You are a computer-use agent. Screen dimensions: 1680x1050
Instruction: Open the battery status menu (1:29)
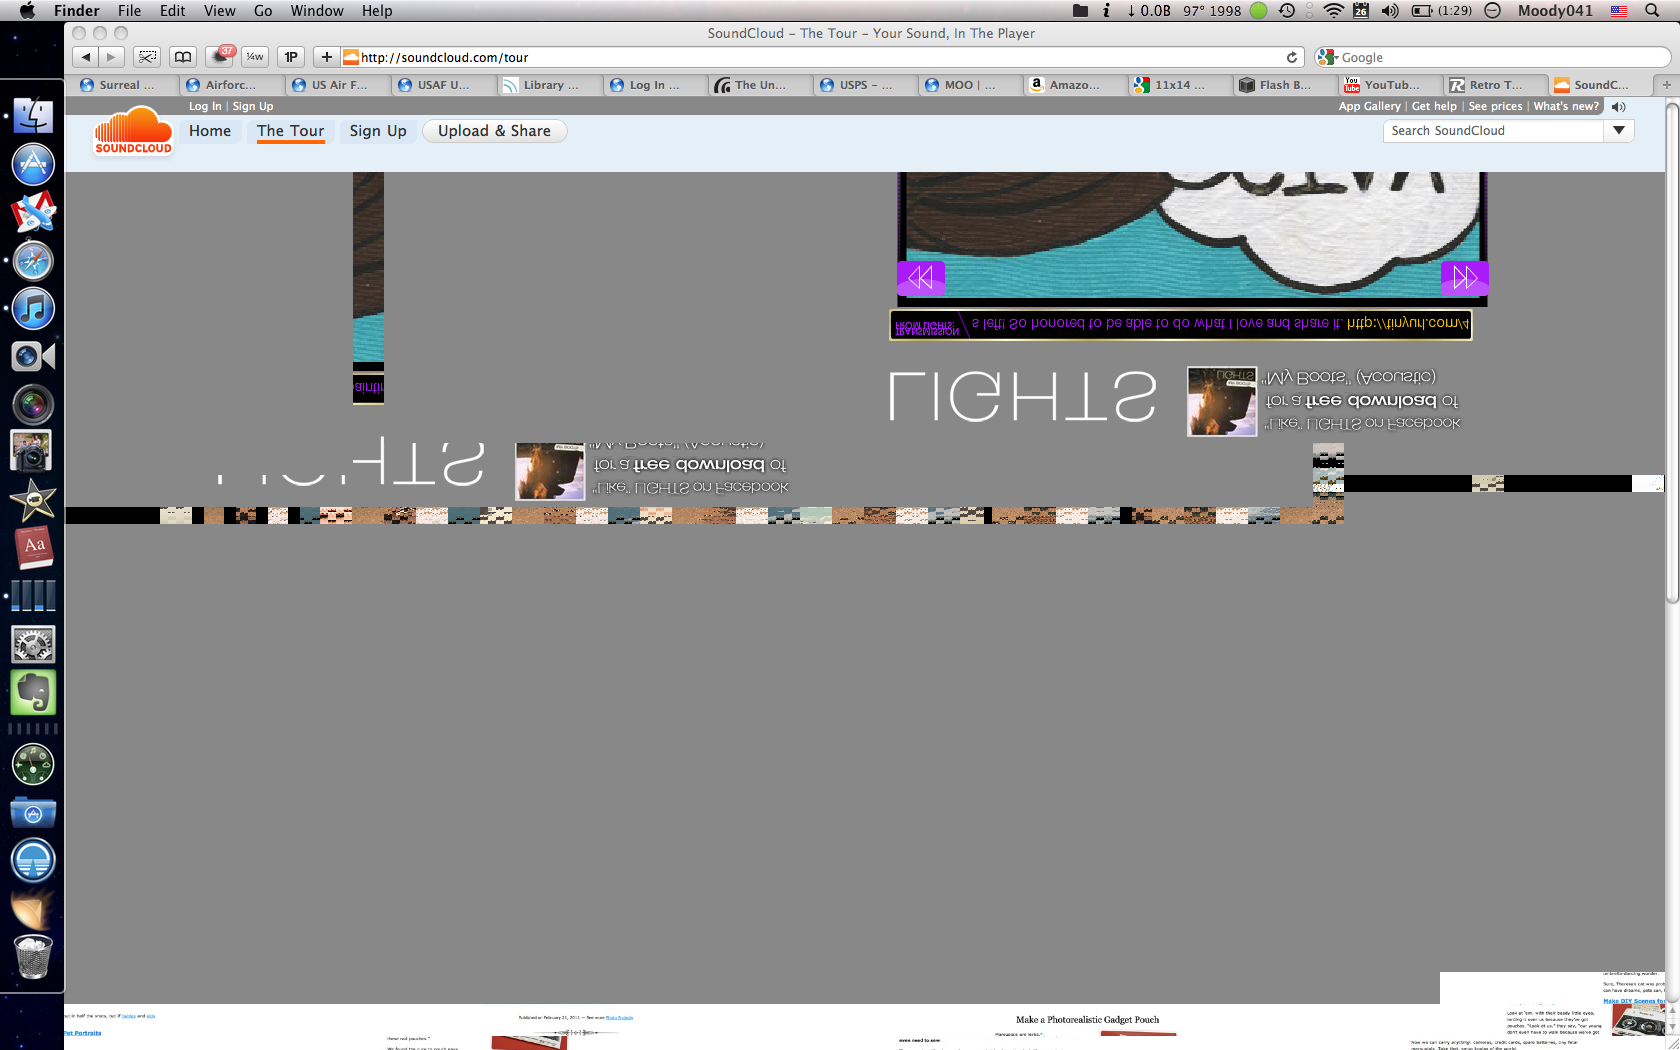click(x=1441, y=10)
